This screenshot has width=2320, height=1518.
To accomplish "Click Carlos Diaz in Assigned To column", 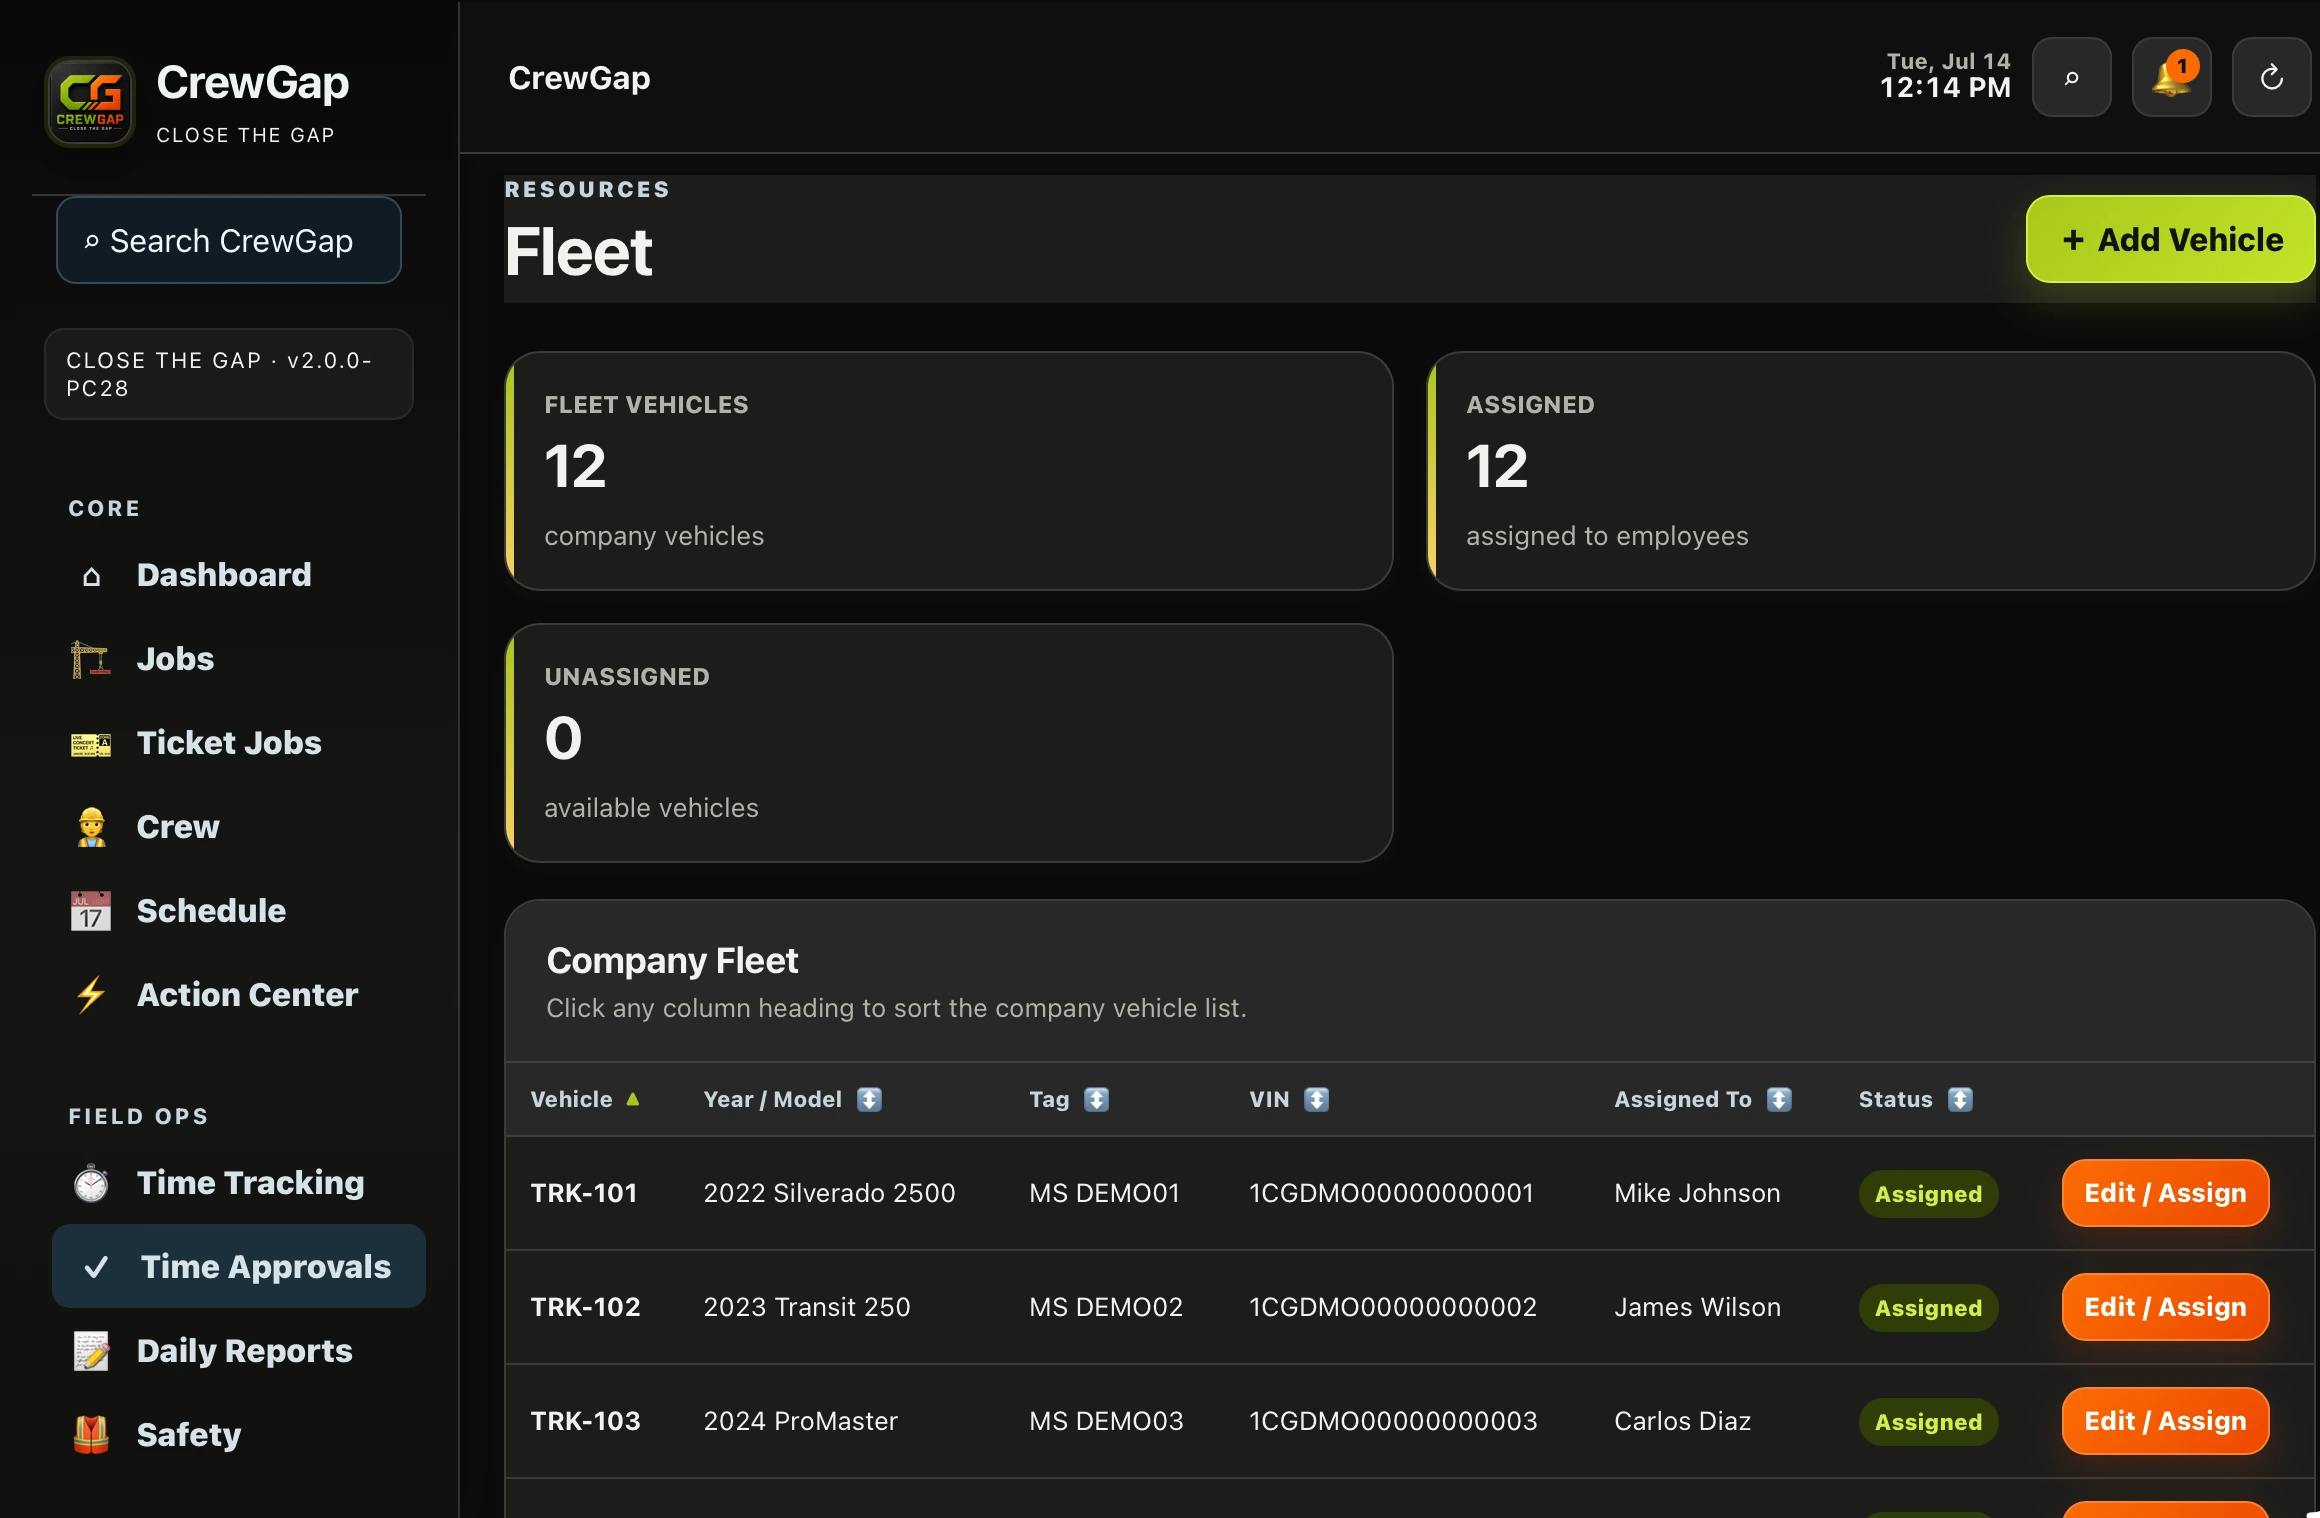I will (1682, 1422).
